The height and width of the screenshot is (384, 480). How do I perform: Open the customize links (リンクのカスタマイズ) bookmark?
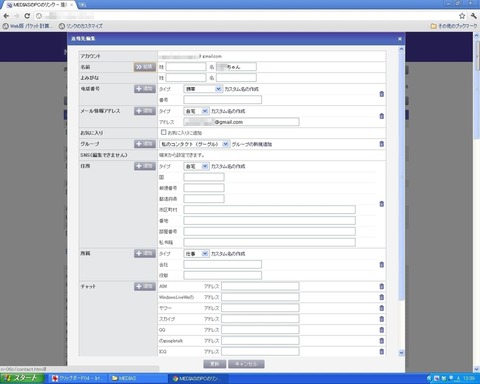pyautogui.click(x=81, y=26)
